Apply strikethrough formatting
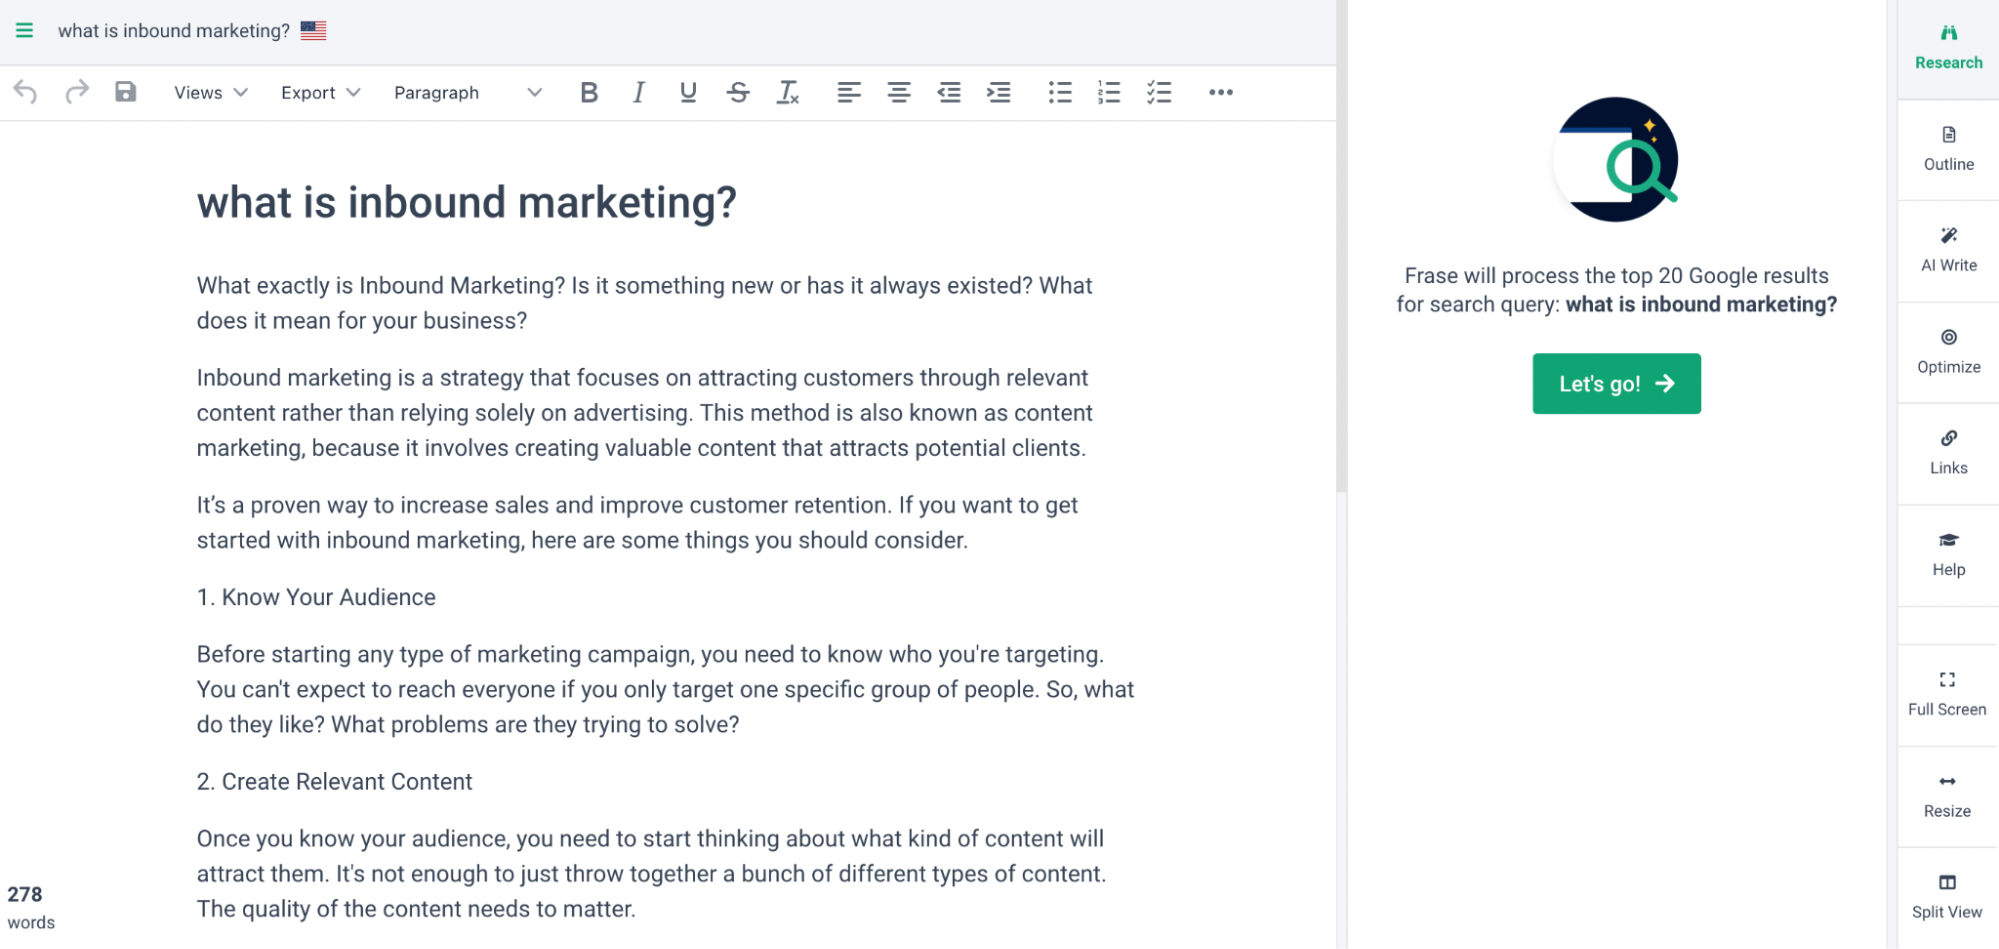The width and height of the screenshot is (1999, 949). (738, 92)
